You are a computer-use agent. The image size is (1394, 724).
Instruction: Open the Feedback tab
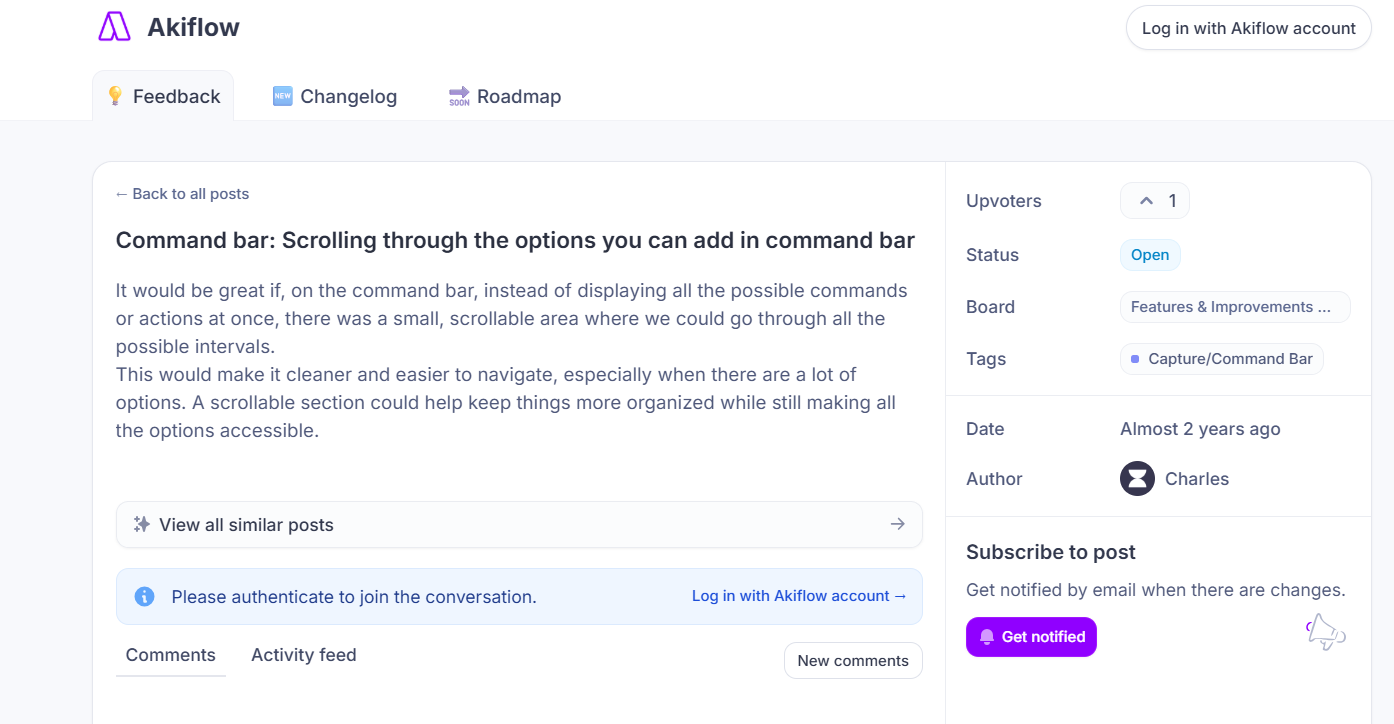coord(163,96)
